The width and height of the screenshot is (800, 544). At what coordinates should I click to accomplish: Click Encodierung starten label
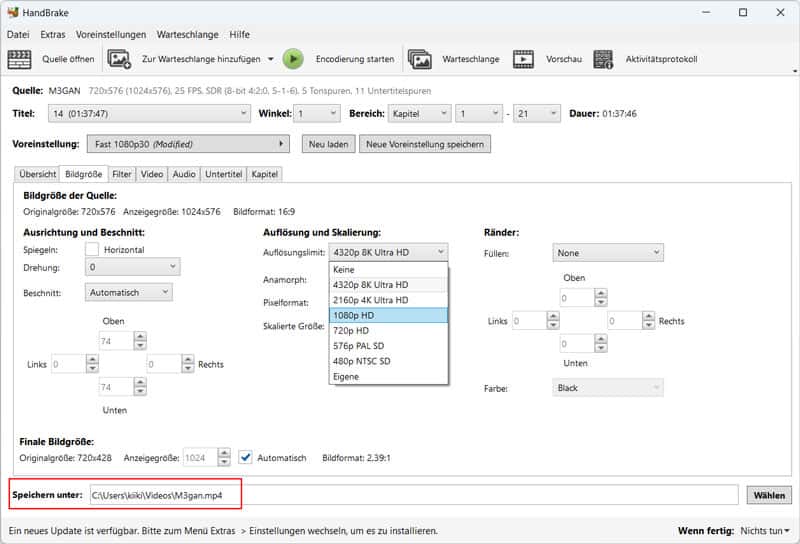[x=355, y=59]
